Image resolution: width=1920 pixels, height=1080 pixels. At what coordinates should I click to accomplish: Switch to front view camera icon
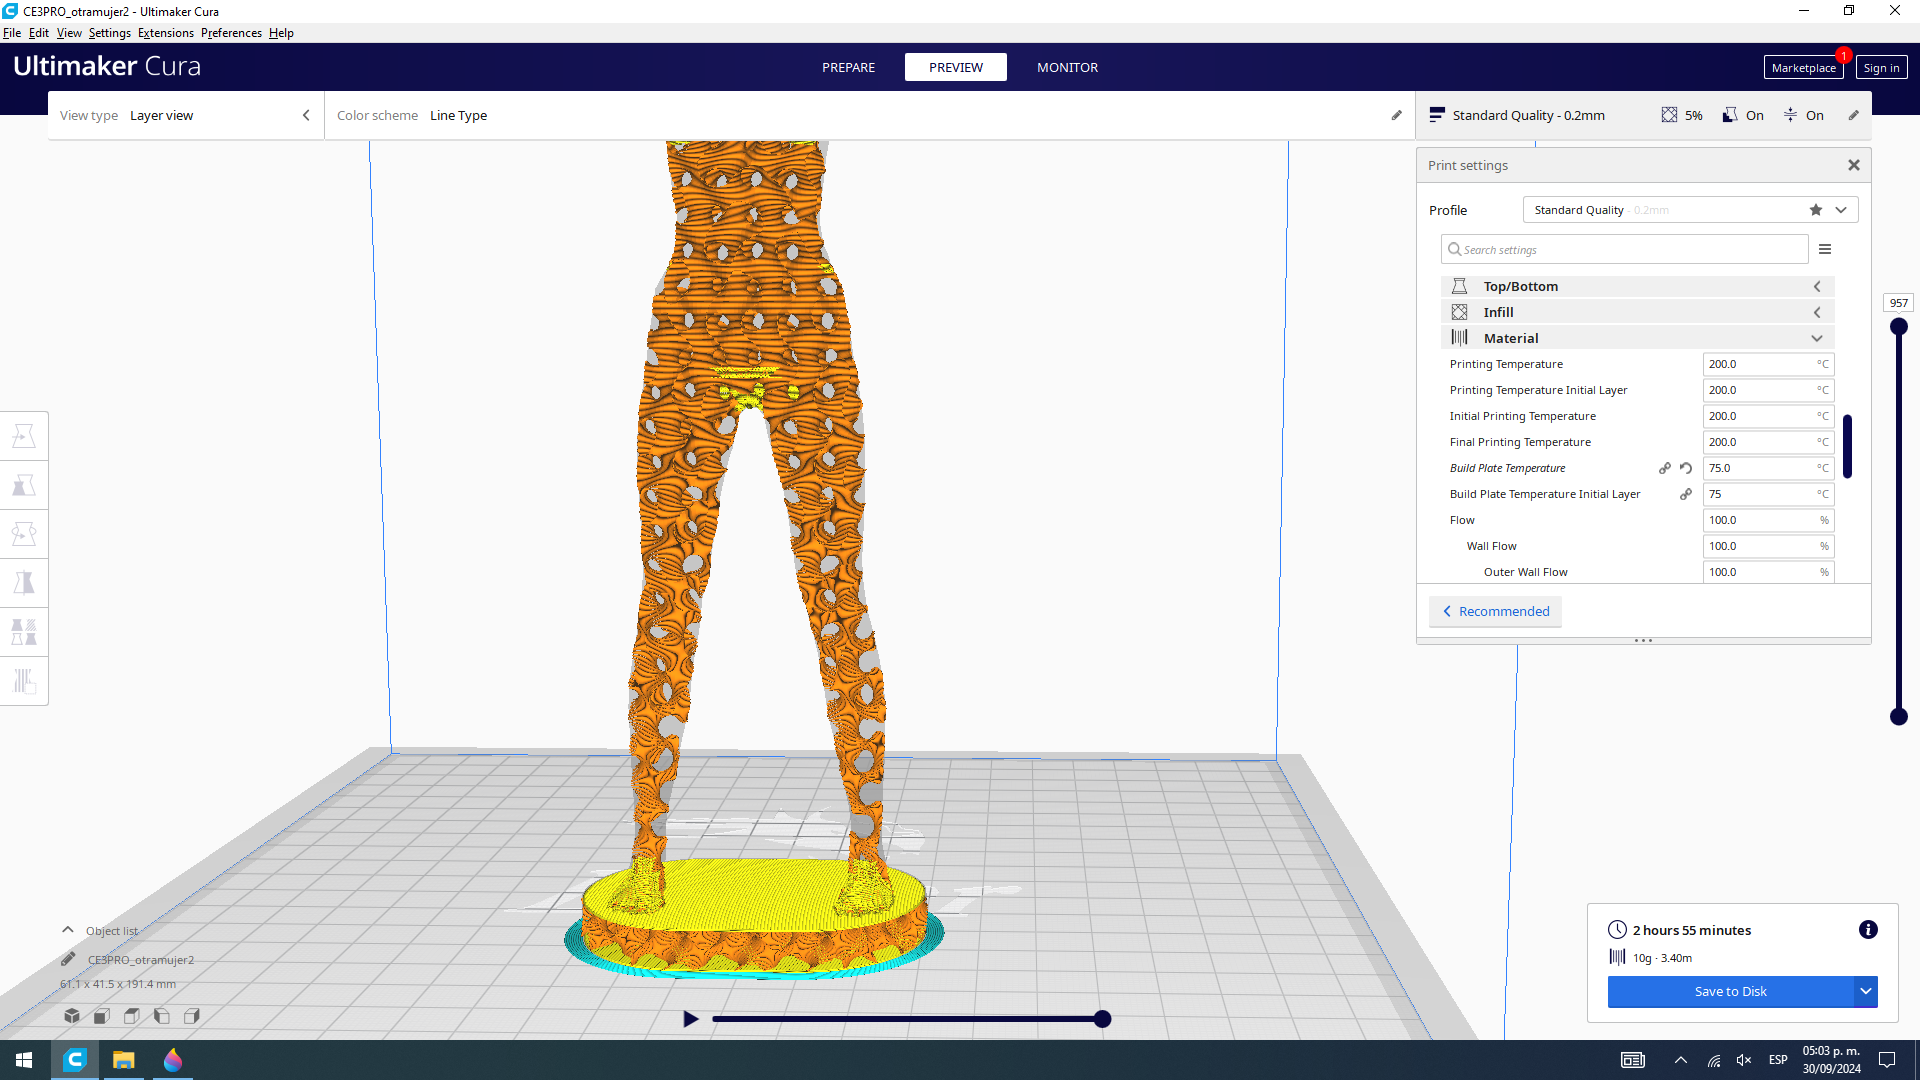click(x=102, y=1016)
